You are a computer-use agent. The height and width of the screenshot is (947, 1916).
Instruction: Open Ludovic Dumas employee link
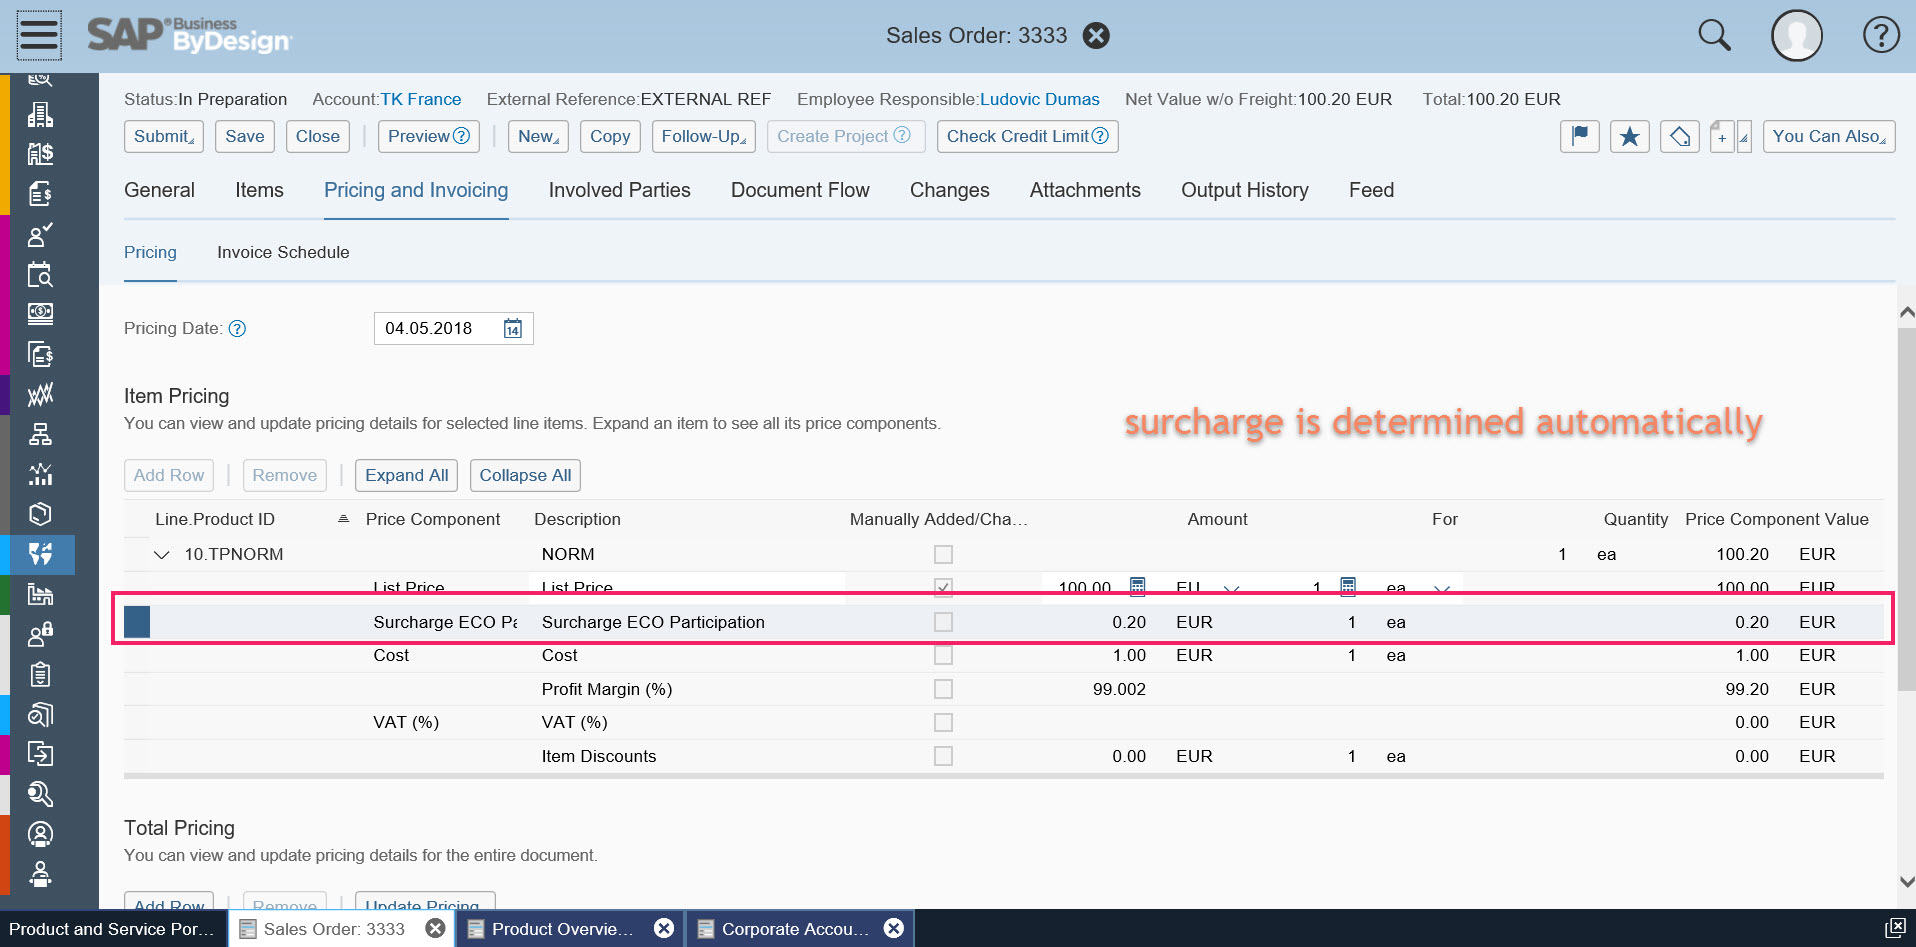pyautogui.click(x=1039, y=99)
